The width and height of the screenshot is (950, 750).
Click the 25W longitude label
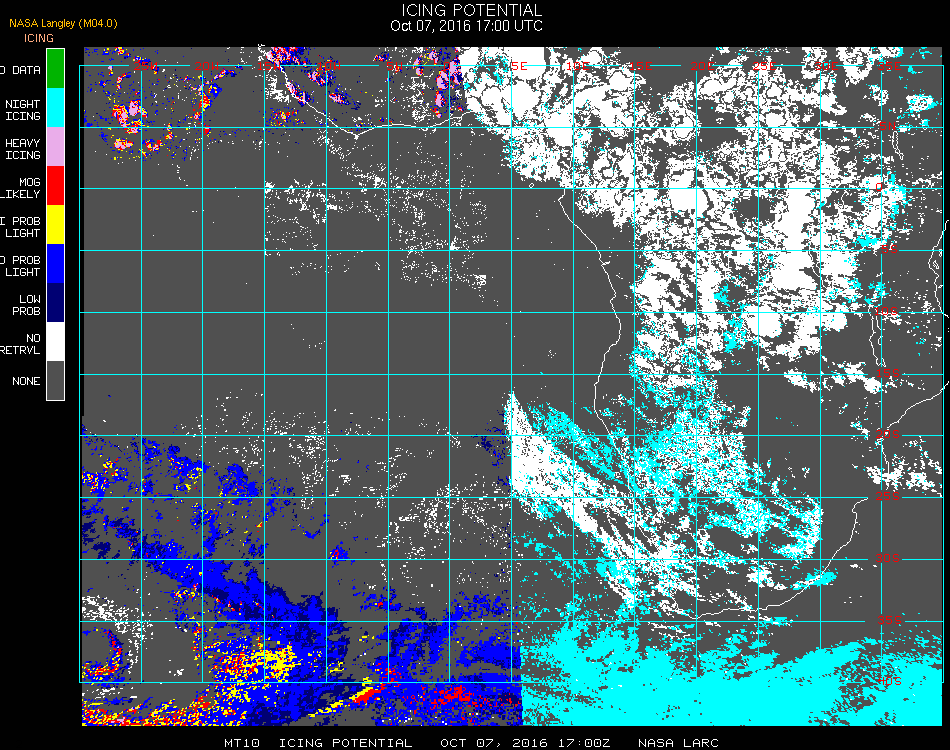coord(146,66)
